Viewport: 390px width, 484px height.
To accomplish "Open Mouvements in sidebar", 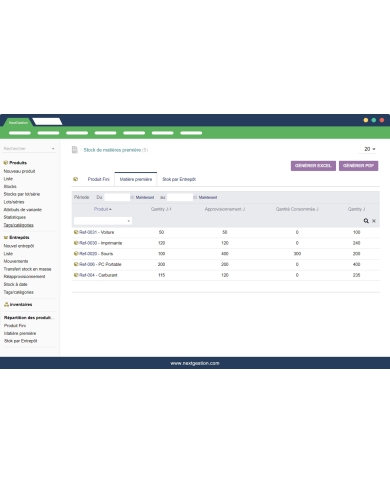I will coord(16,261).
